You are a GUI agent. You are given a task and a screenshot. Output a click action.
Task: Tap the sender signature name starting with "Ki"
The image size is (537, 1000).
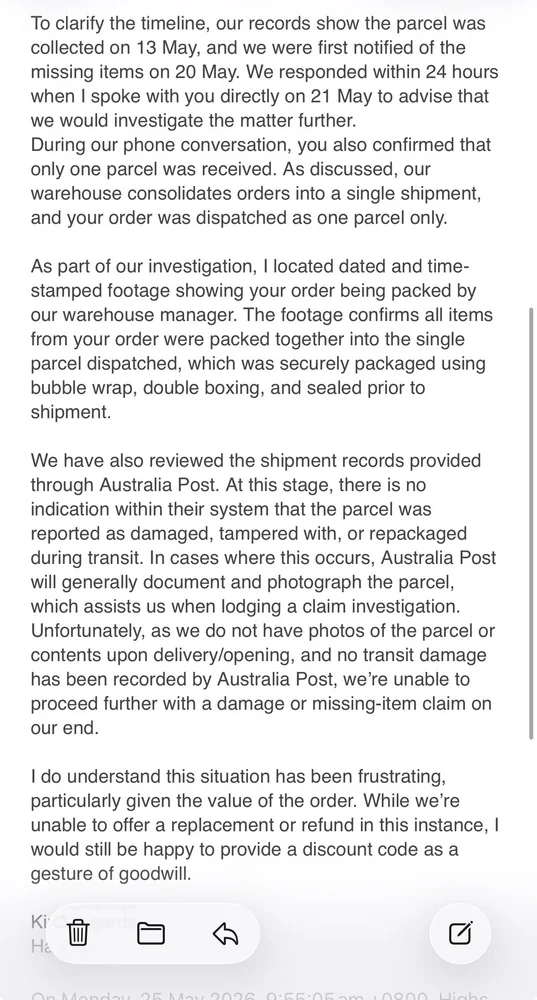[x=38, y=922]
